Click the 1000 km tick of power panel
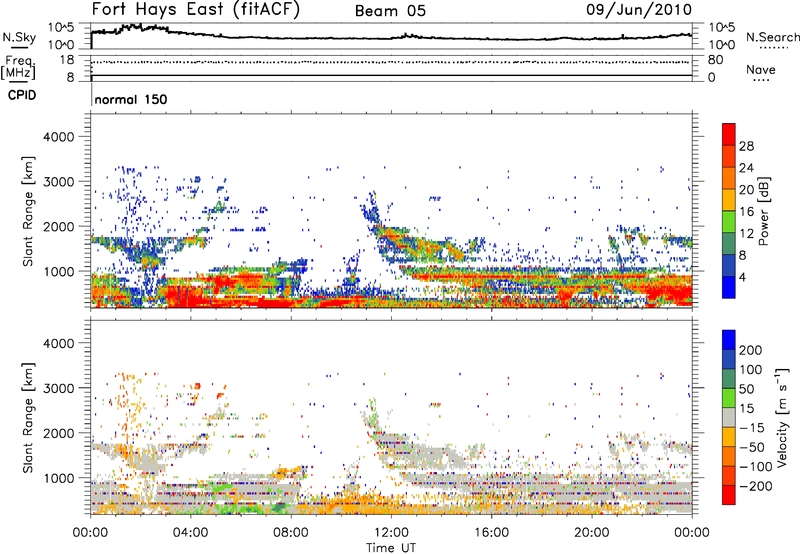 [59, 271]
